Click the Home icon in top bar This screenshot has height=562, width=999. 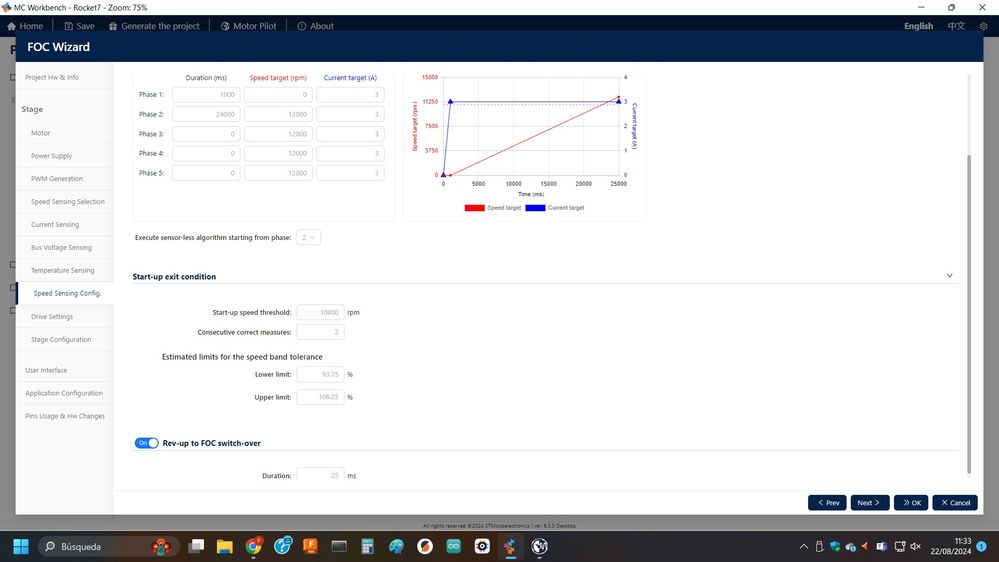[x=11, y=26]
